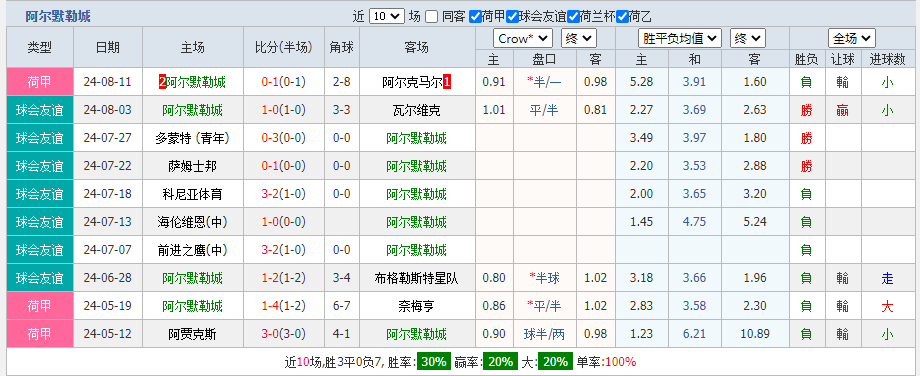Open the 胜平负均值 dropdown
The height and width of the screenshot is (376, 920).
(679, 39)
